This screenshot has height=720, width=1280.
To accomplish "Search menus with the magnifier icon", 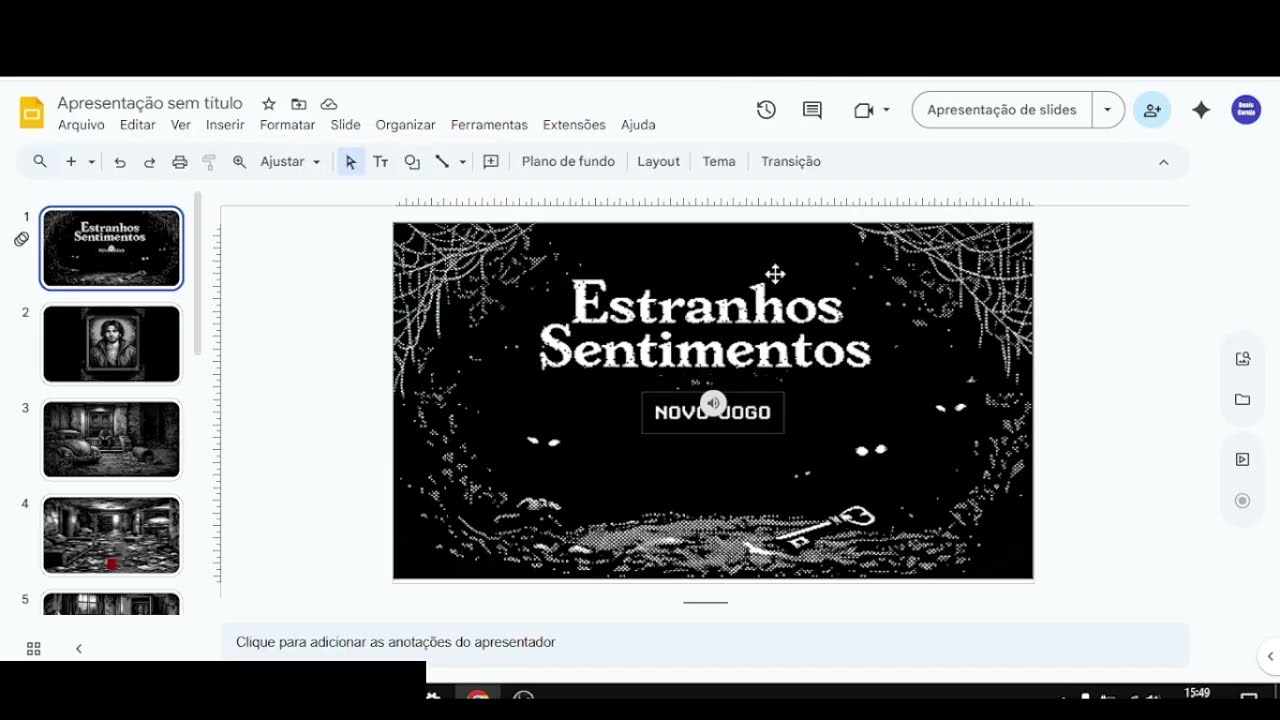I will click(40, 161).
